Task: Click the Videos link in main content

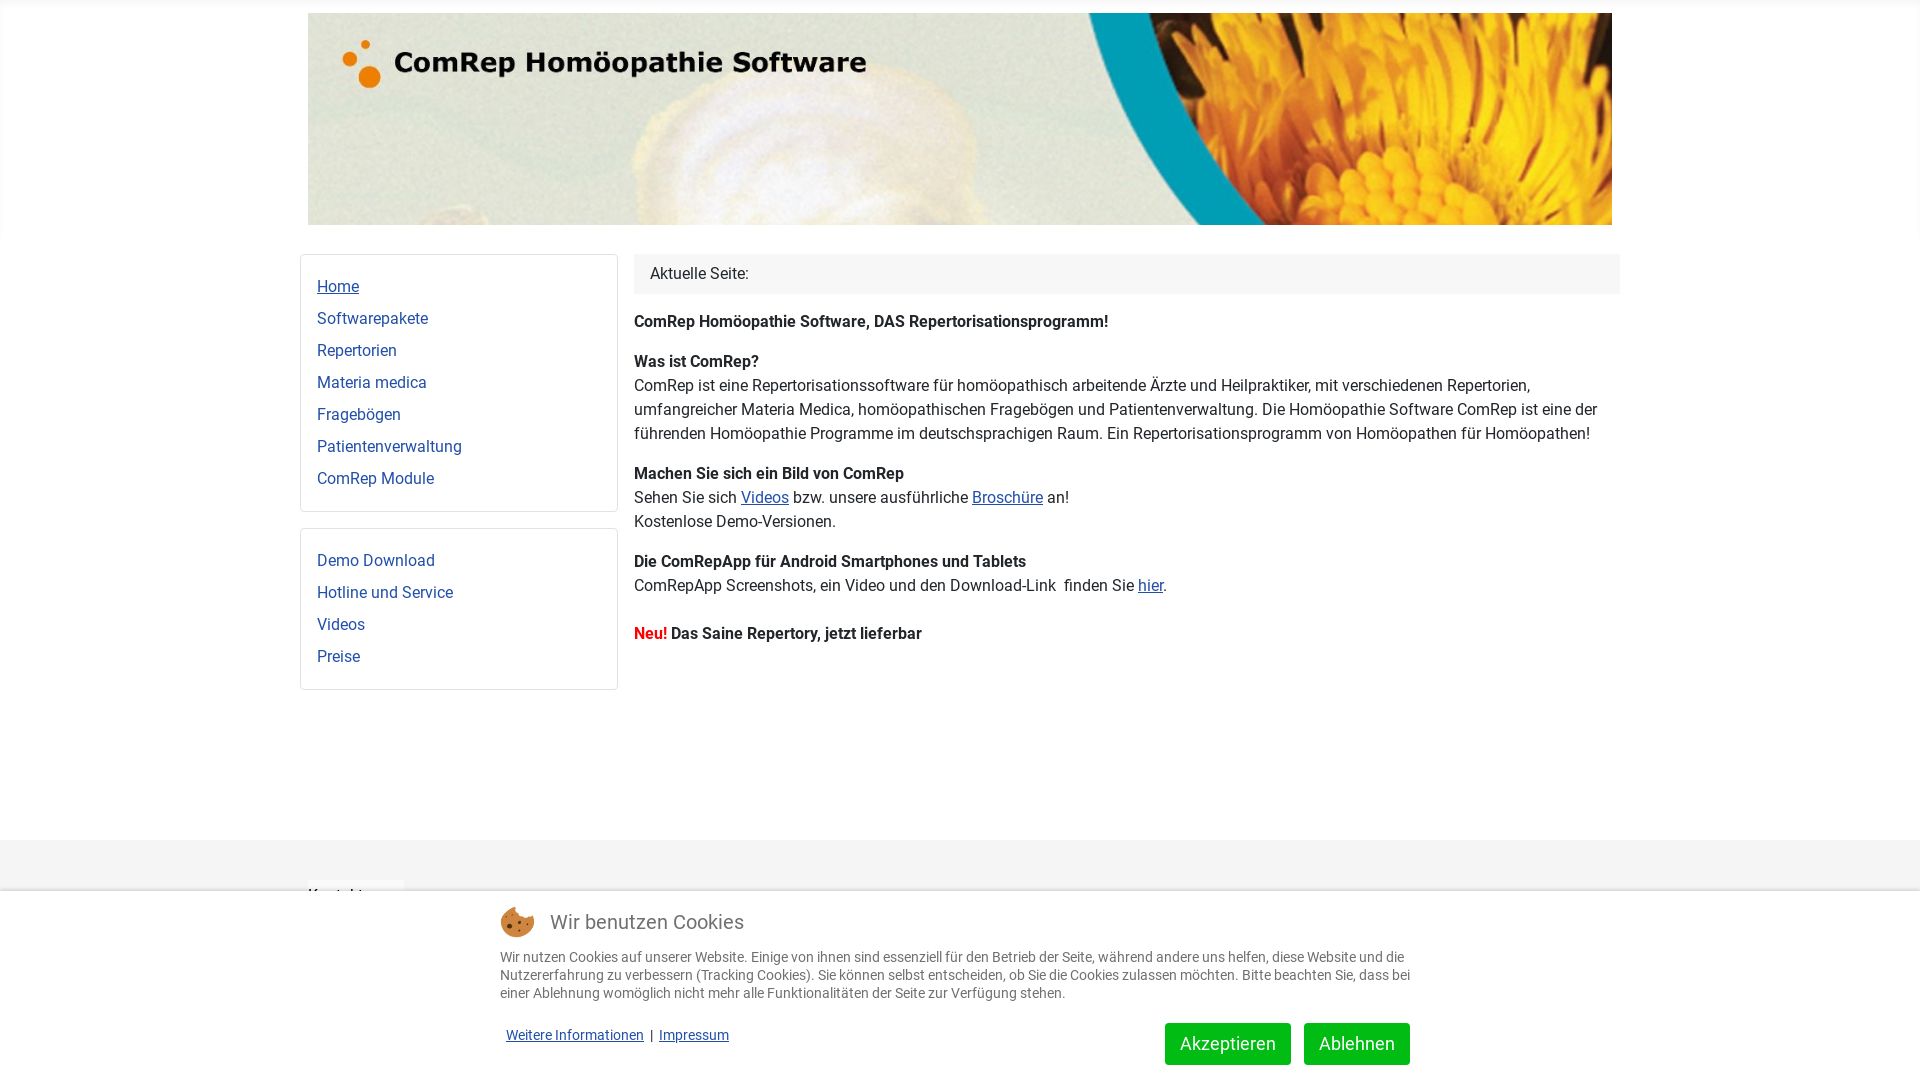Action: pyautogui.click(x=765, y=497)
